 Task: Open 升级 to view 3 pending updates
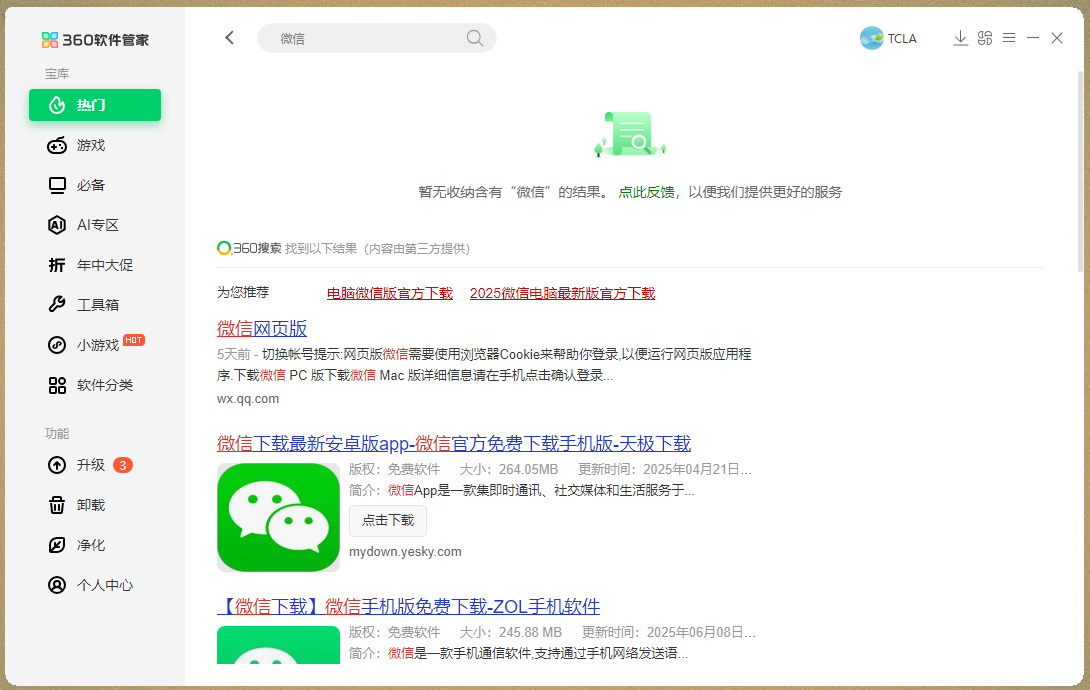95,465
